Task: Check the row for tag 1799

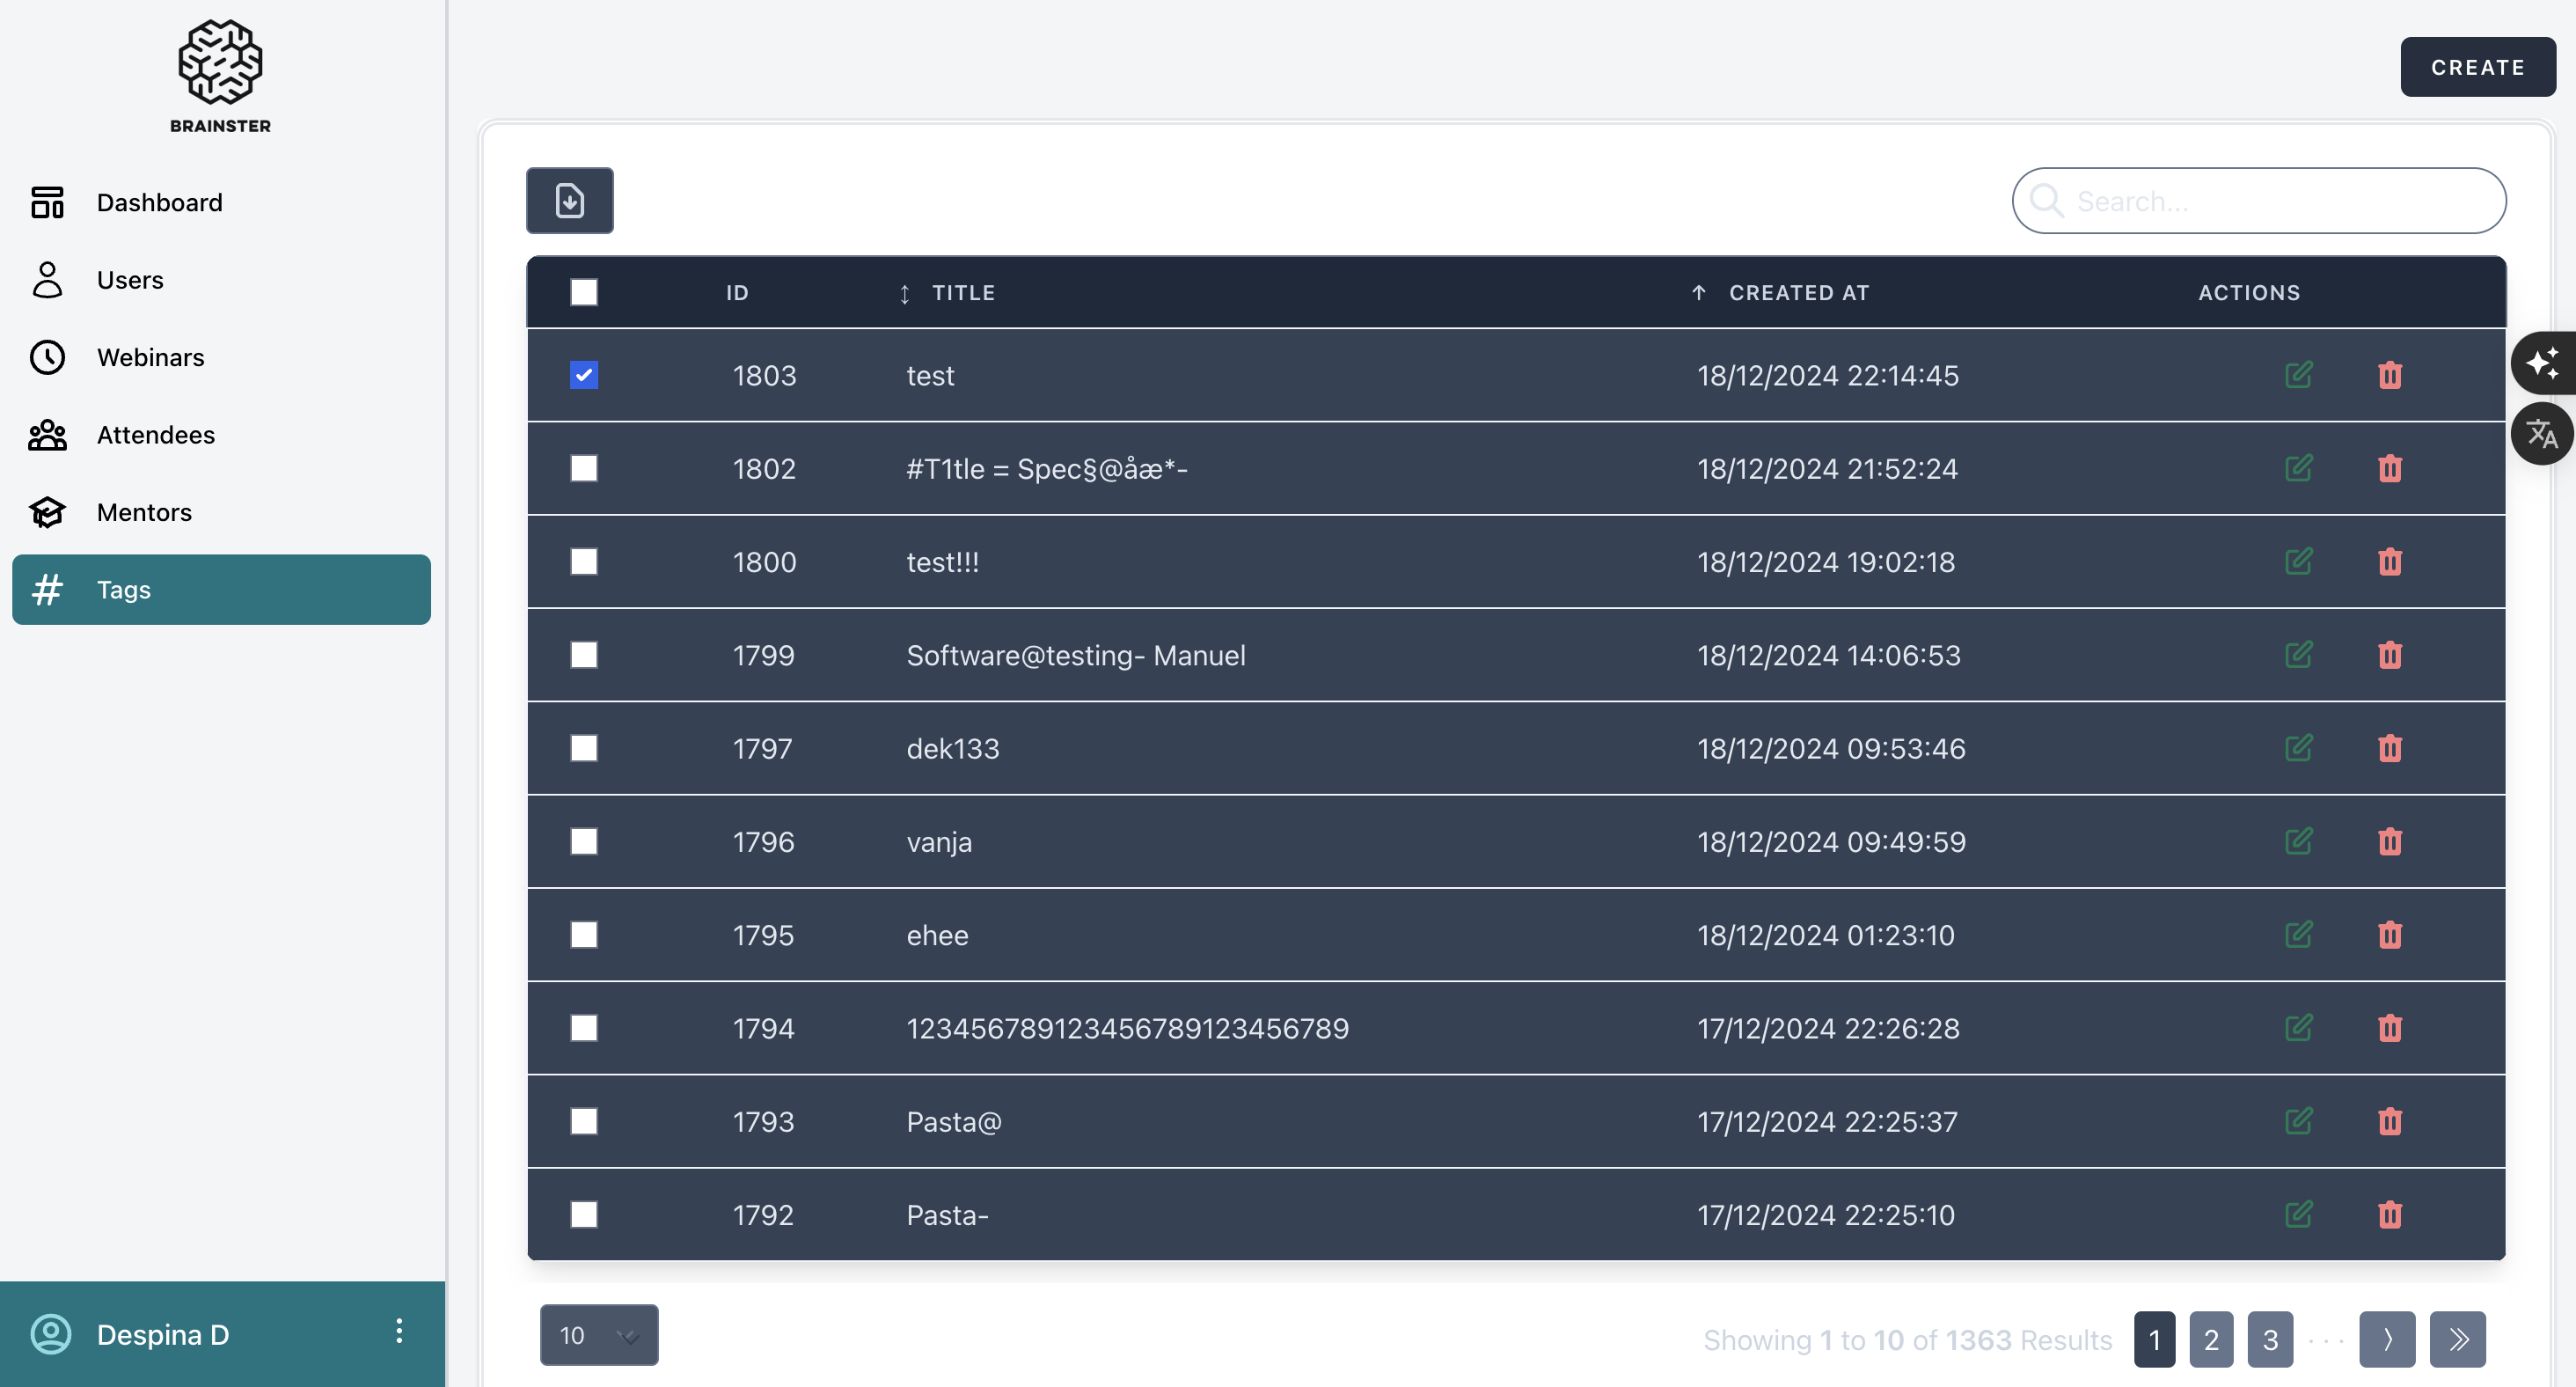Action: 584,655
